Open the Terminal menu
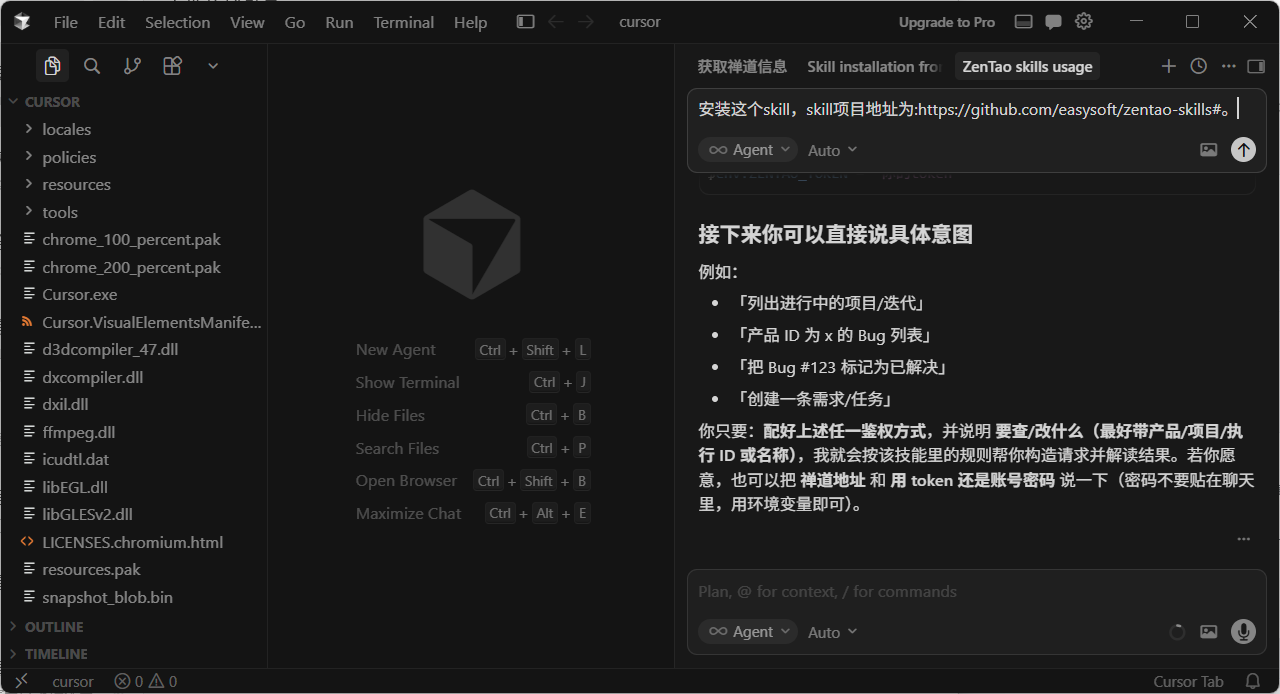The image size is (1280, 694). coord(404,22)
